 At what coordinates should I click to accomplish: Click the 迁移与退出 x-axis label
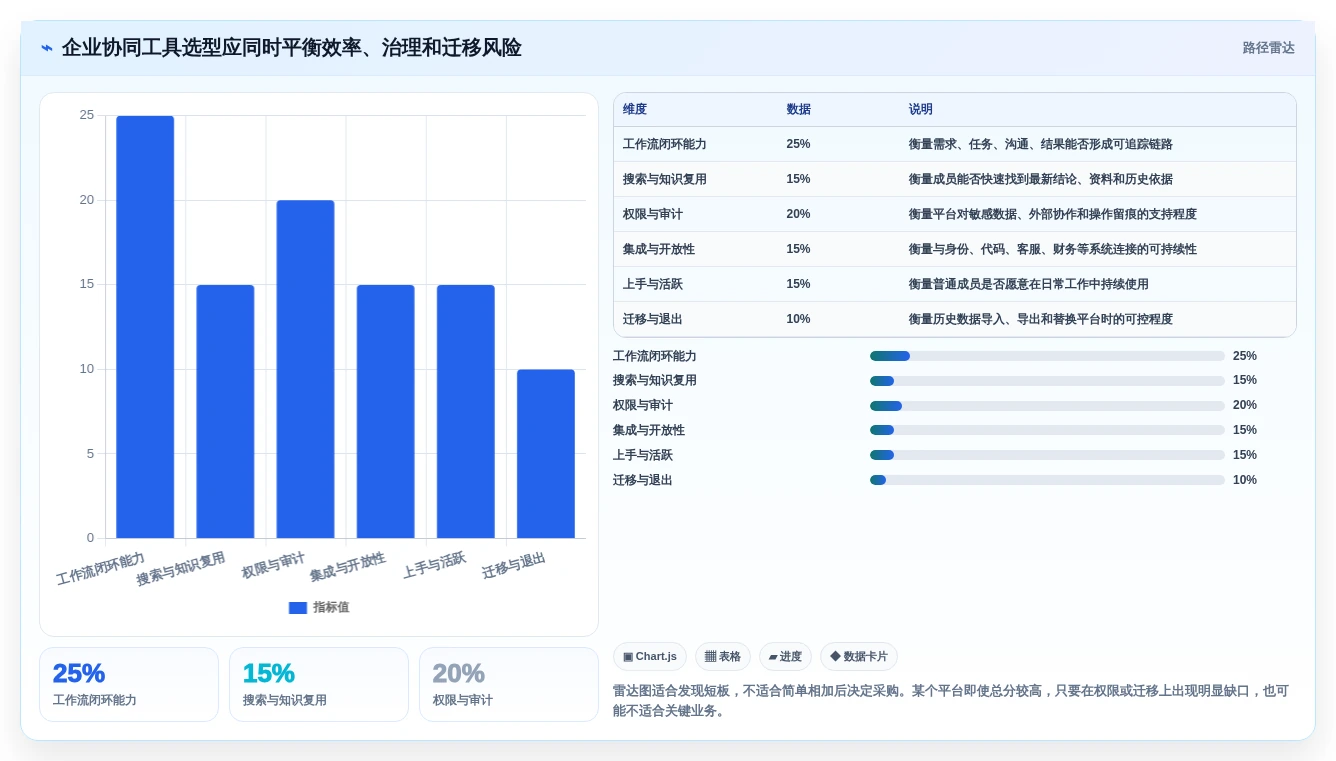[x=514, y=566]
